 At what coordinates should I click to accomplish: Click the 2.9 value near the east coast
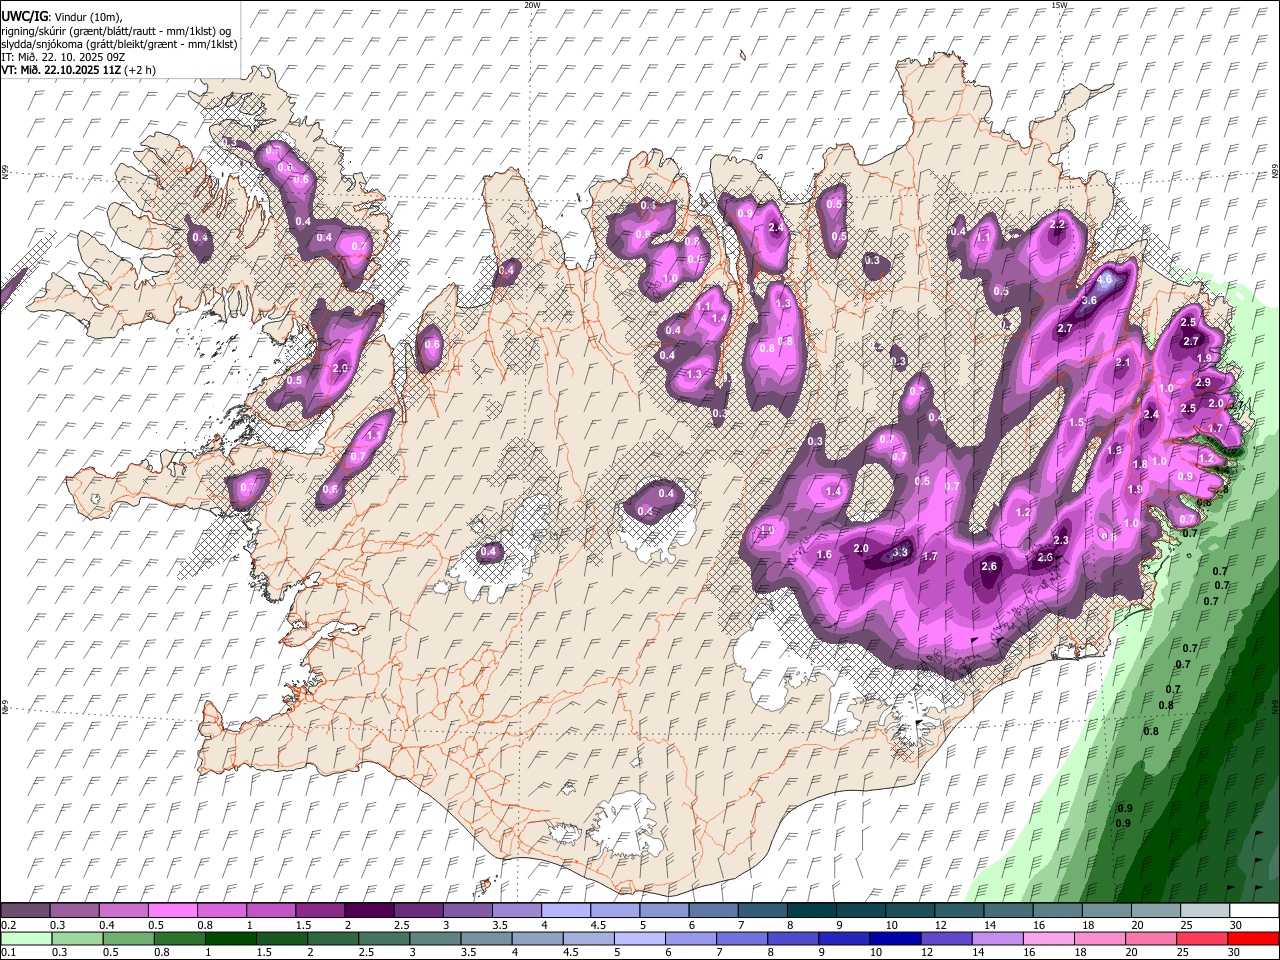[x=1204, y=382]
